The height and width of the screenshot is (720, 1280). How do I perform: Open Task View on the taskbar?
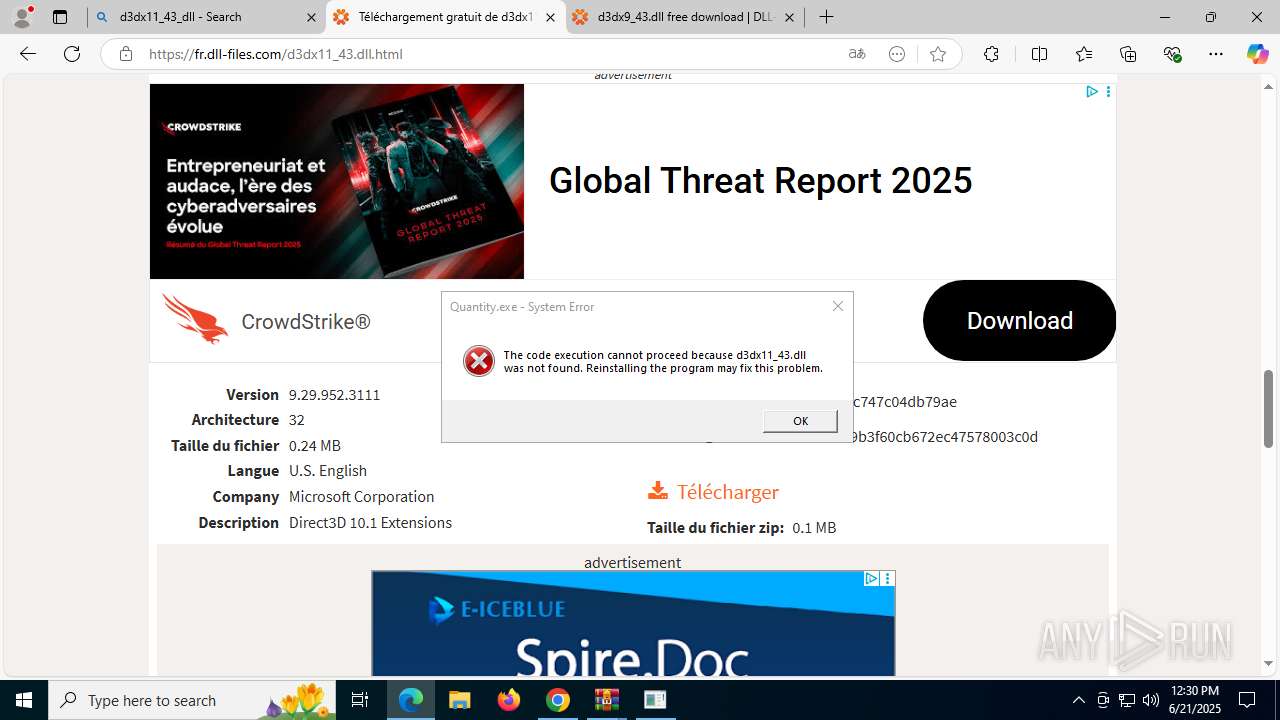360,700
